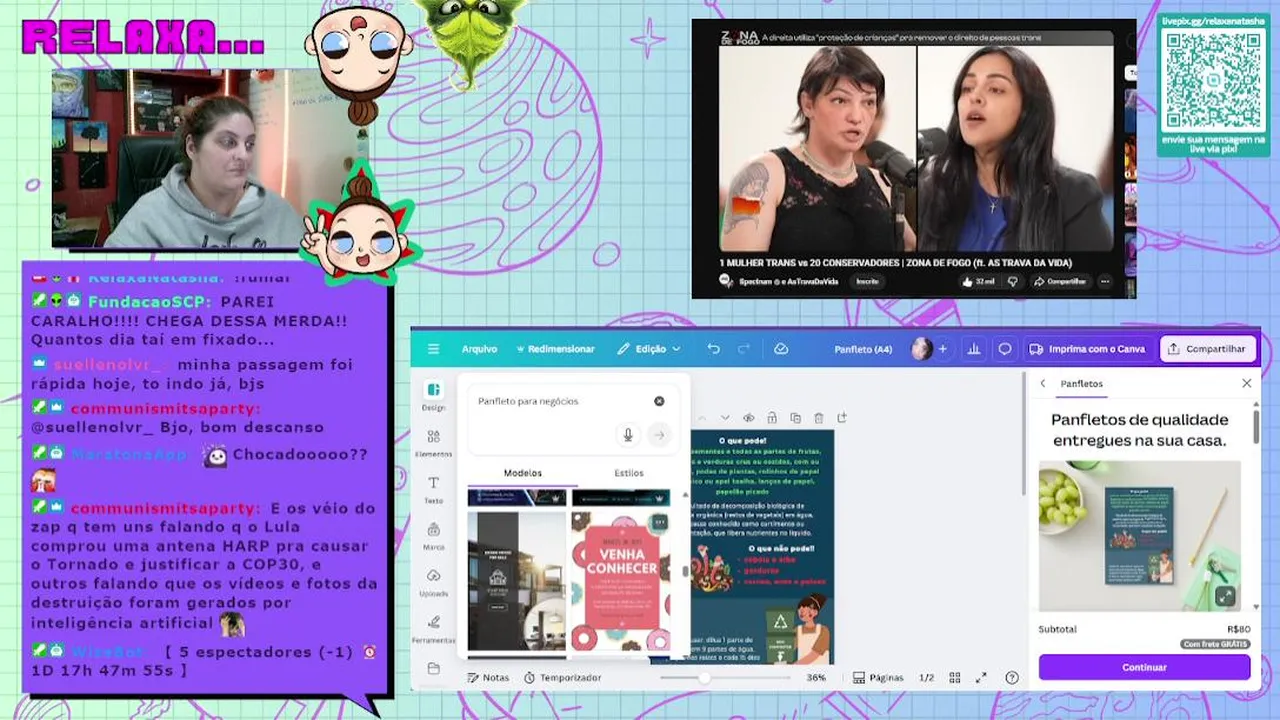Switch to the Modelos tab
1280x720 pixels.
(523, 473)
